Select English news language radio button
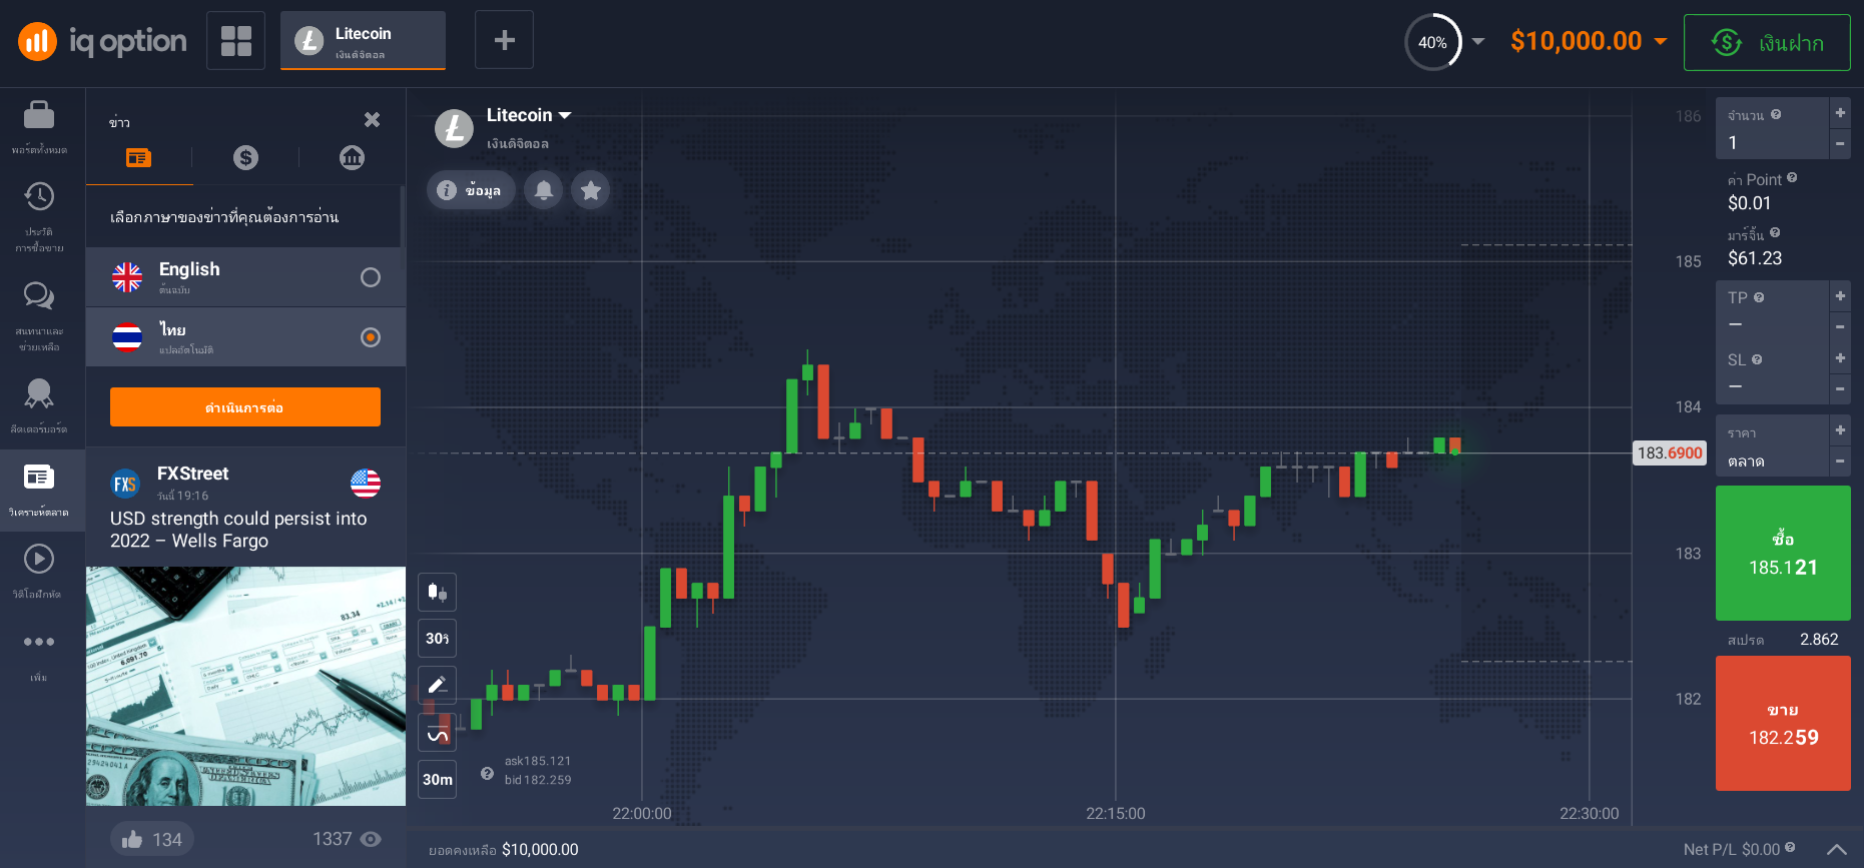1864x868 pixels. (x=370, y=277)
